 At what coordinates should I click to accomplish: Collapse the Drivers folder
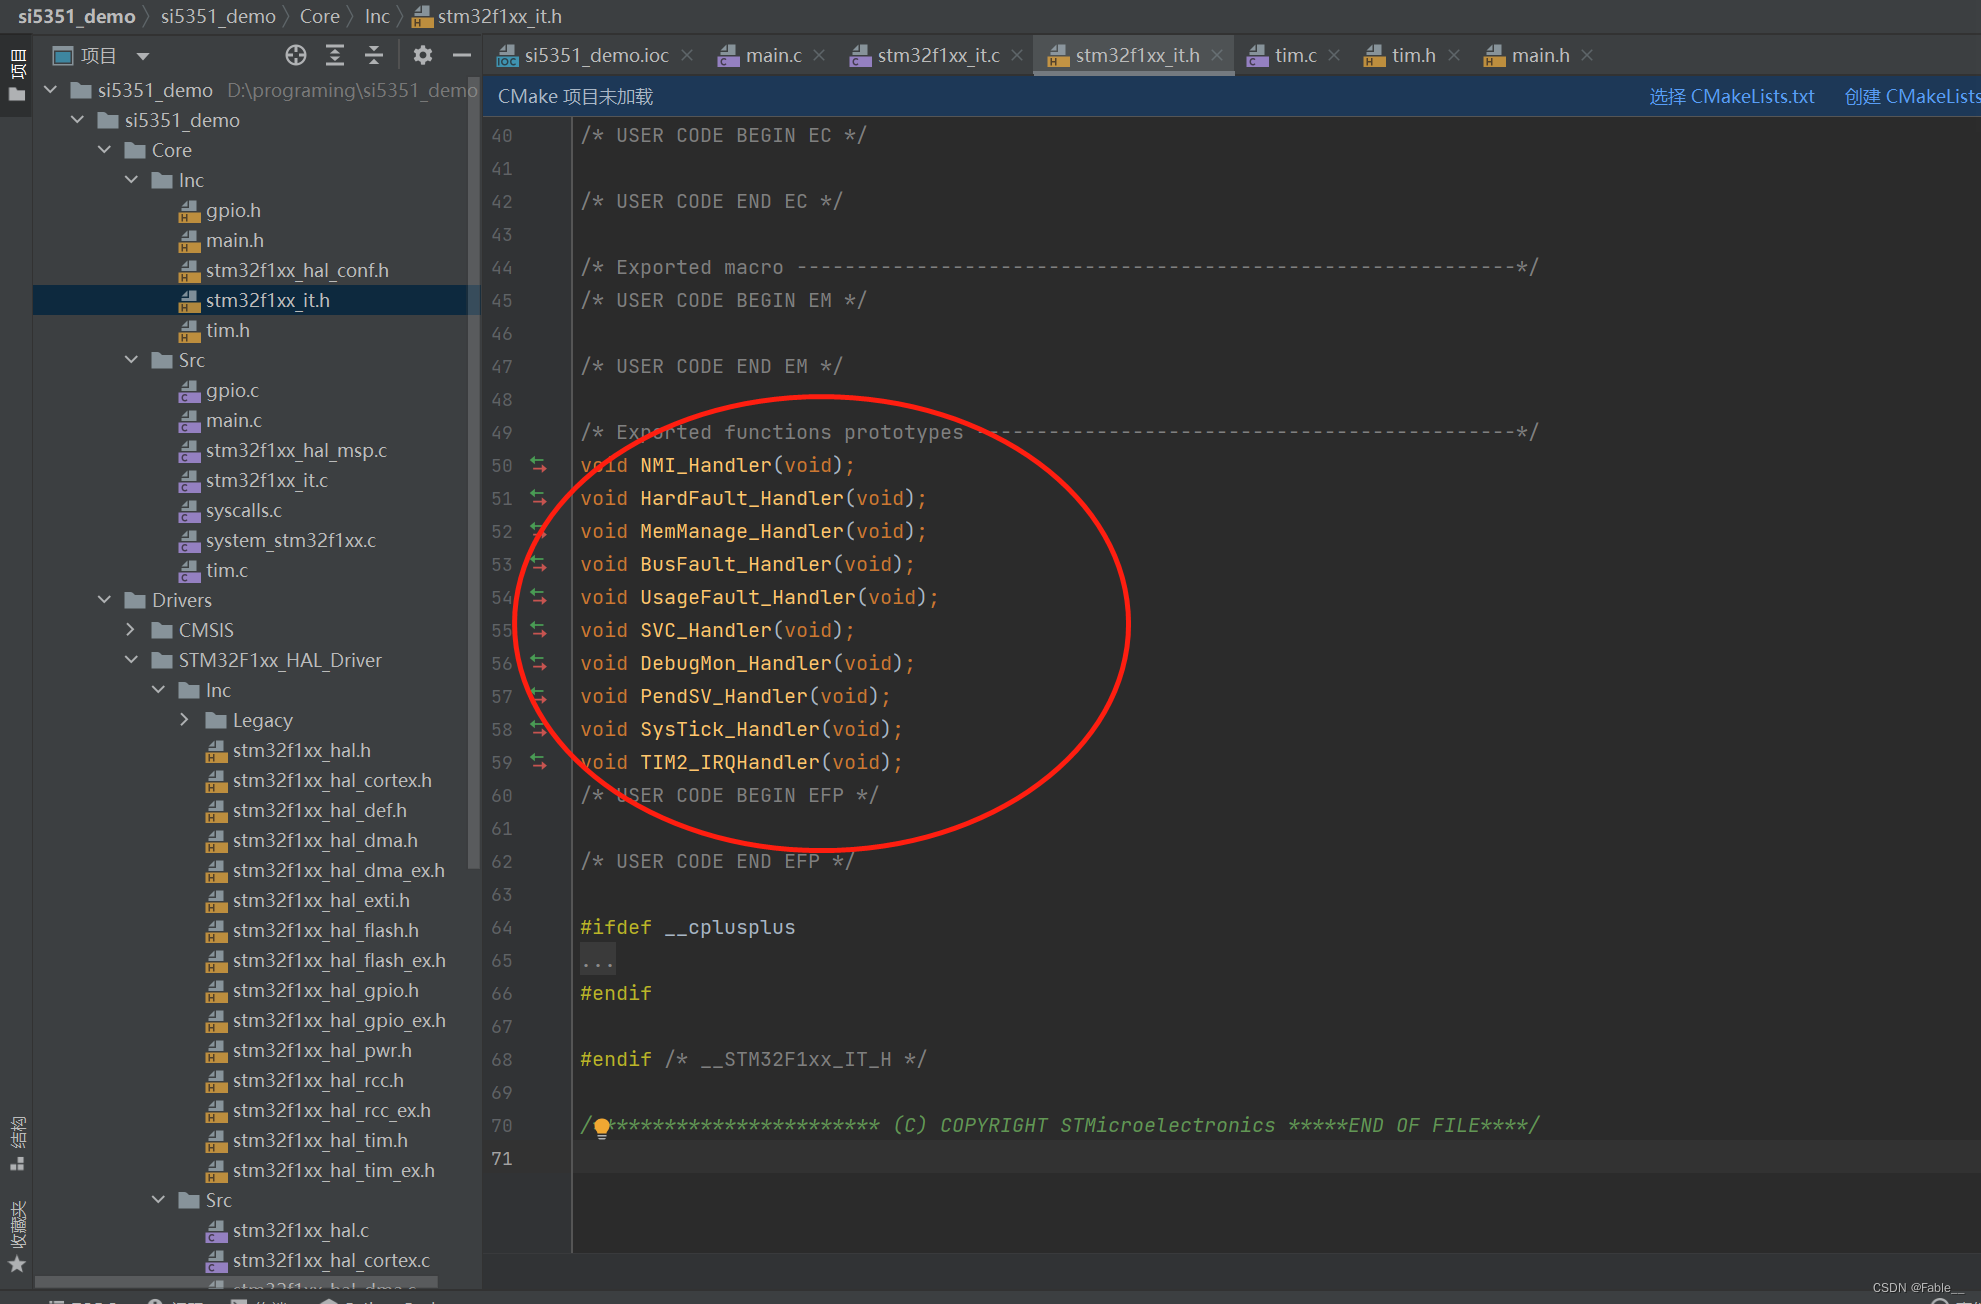[104, 600]
